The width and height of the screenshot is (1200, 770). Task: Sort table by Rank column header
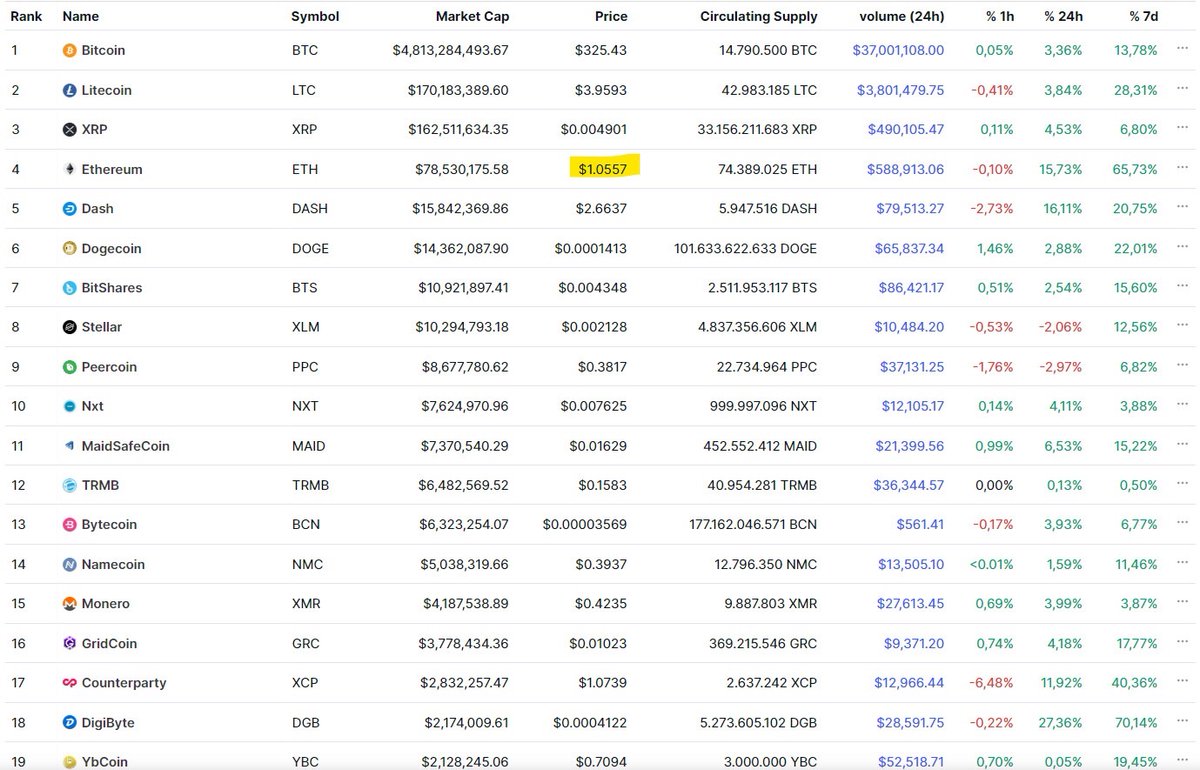[x=25, y=16]
